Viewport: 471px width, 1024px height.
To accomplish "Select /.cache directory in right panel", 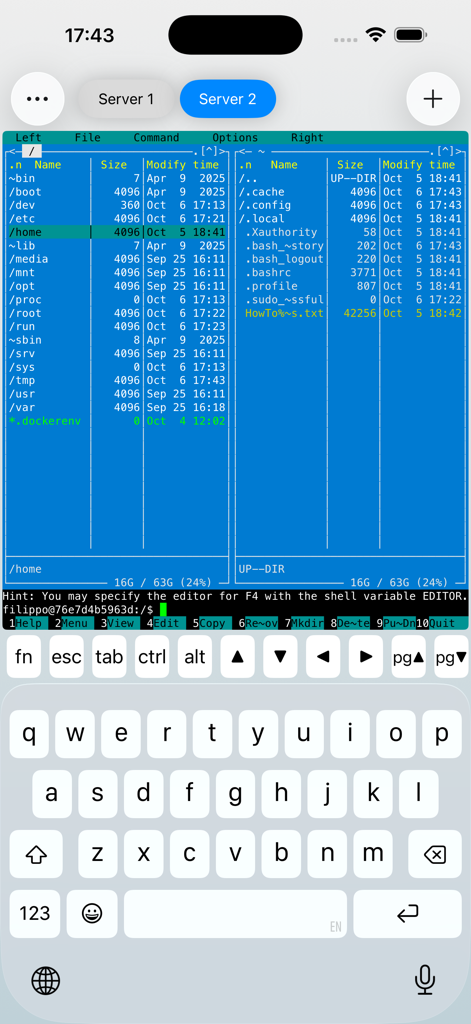I will [x=350, y=191].
